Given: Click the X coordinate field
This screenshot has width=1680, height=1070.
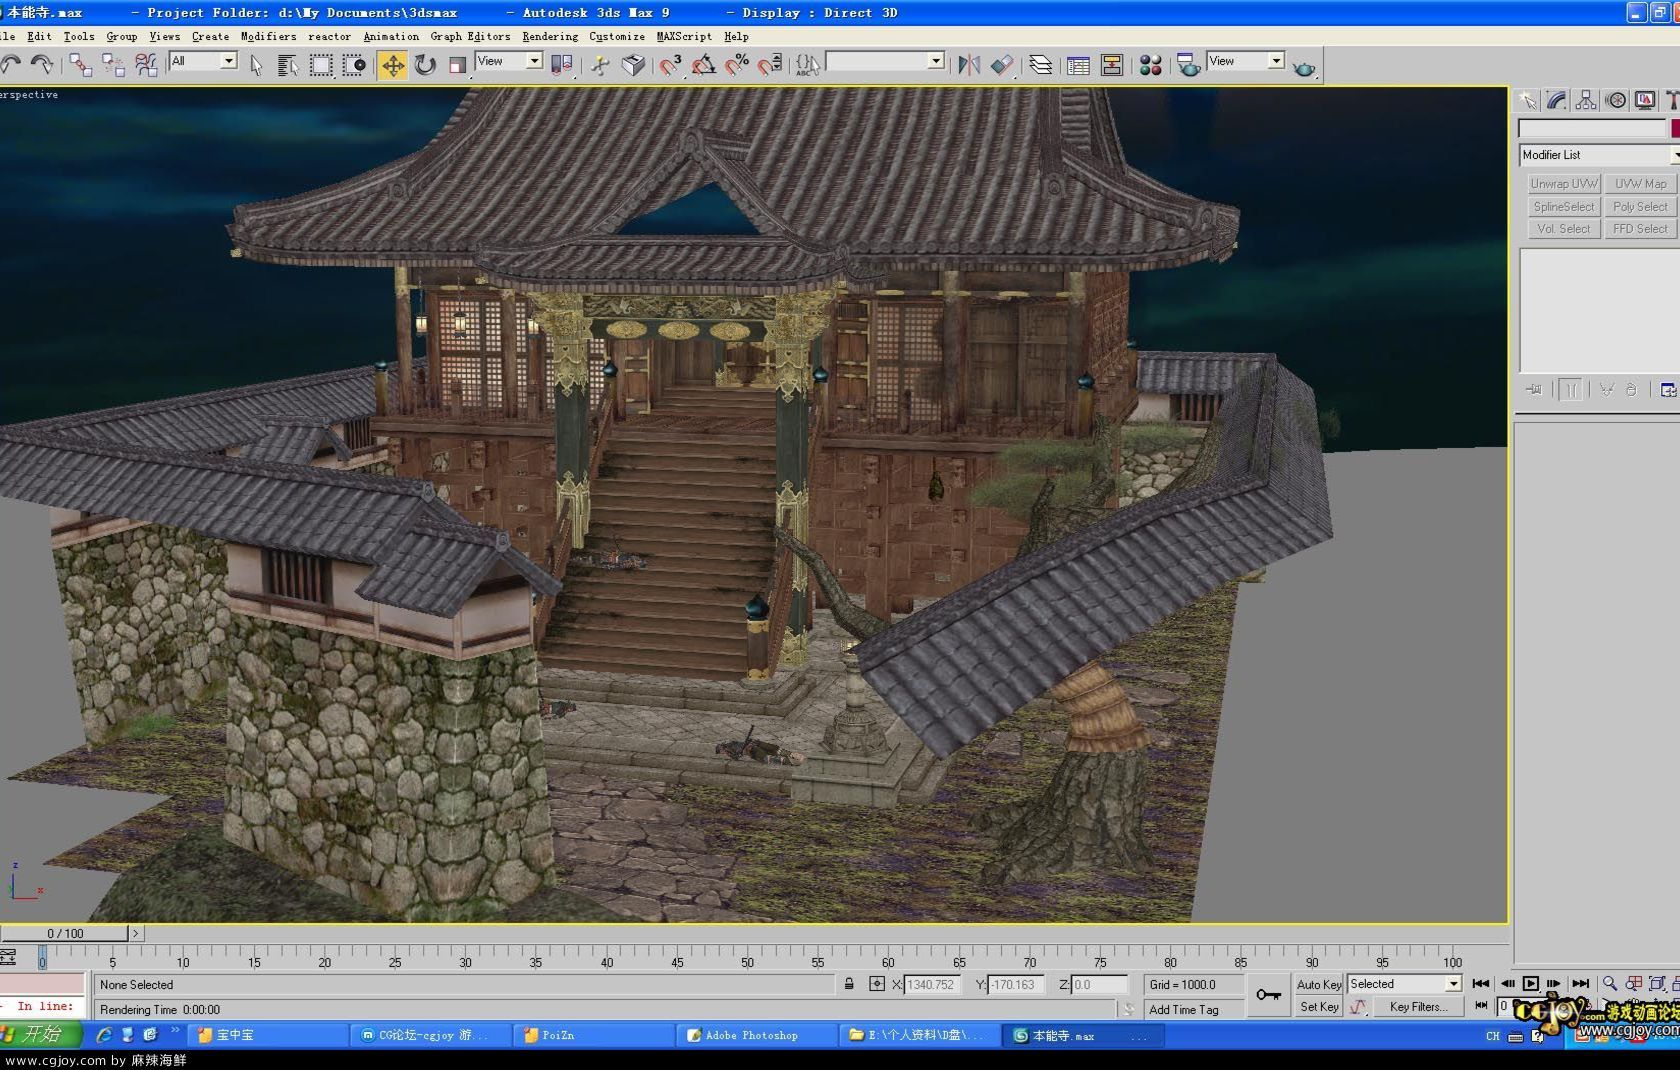Looking at the screenshot, I should (932, 985).
